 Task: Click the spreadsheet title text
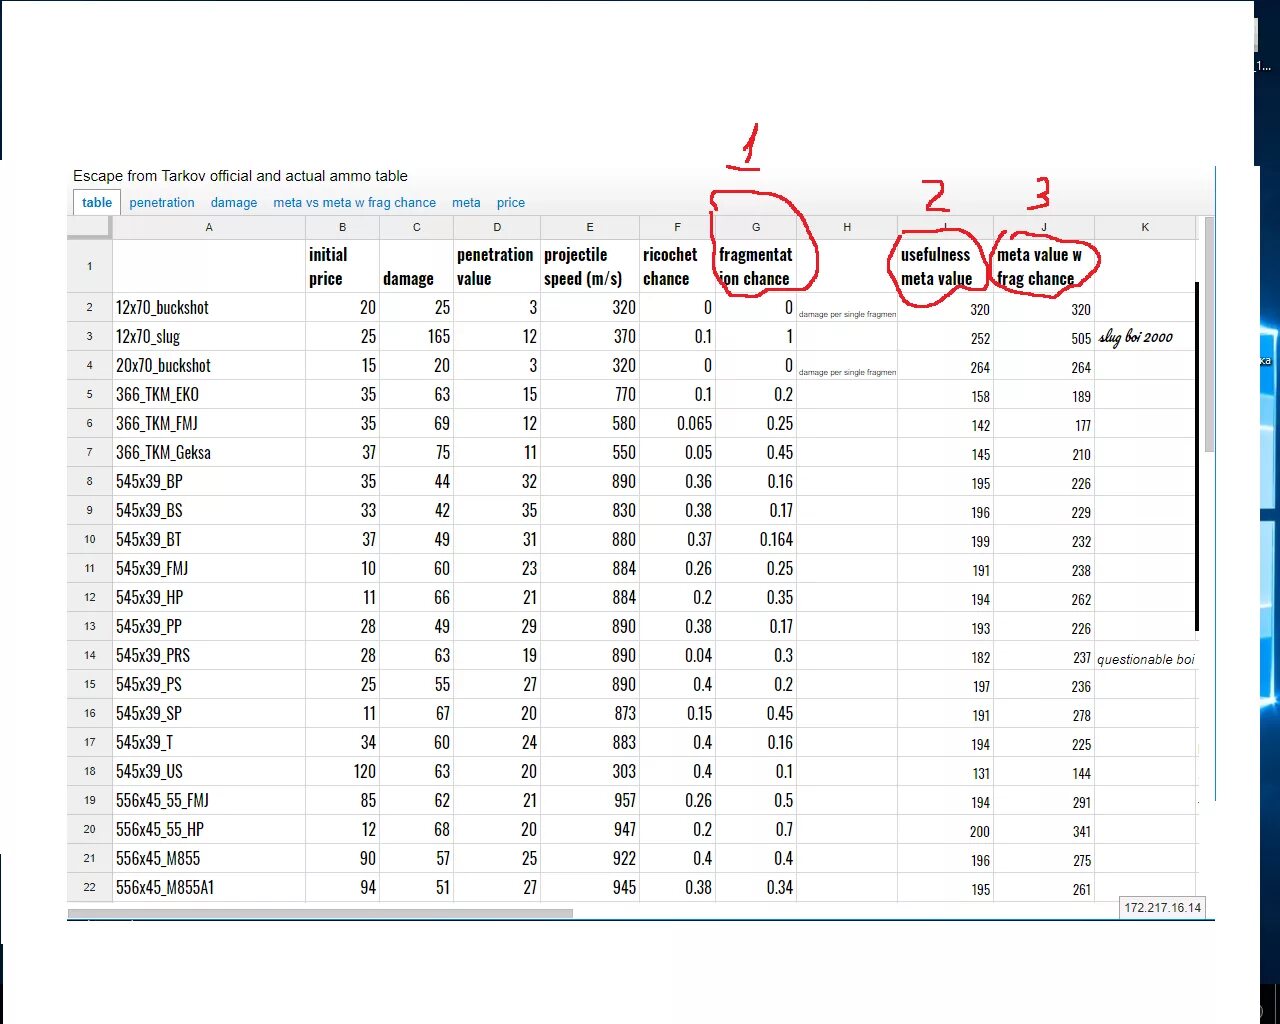tap(240, 176)
